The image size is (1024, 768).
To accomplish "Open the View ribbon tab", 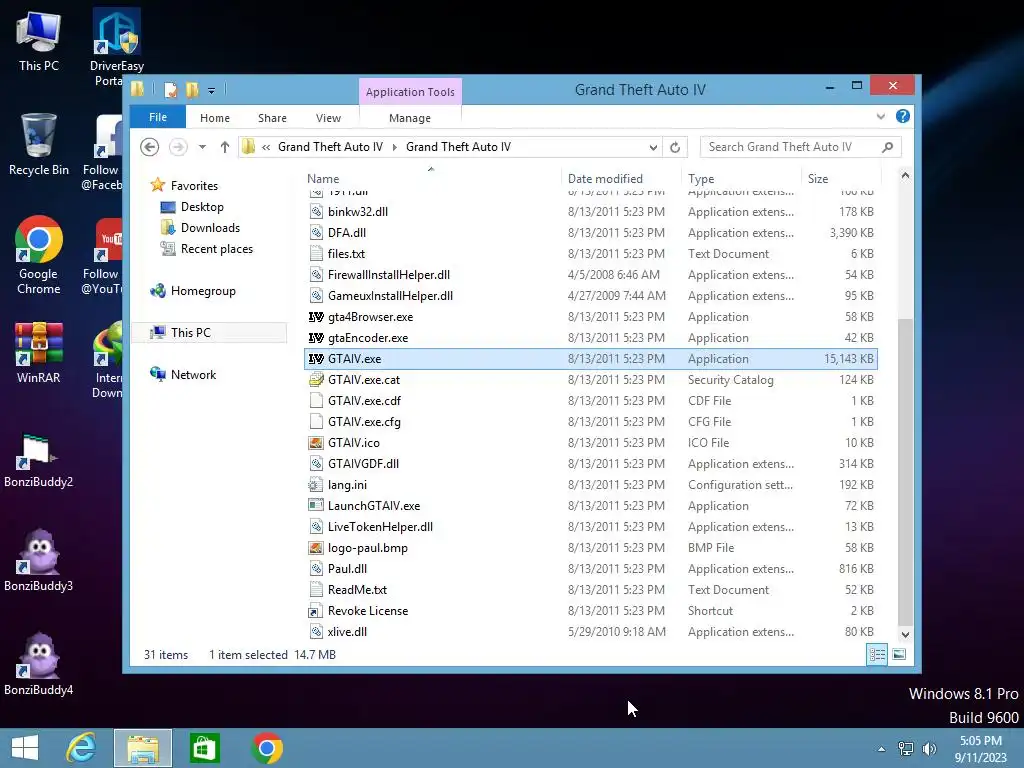I will [328, 118].
